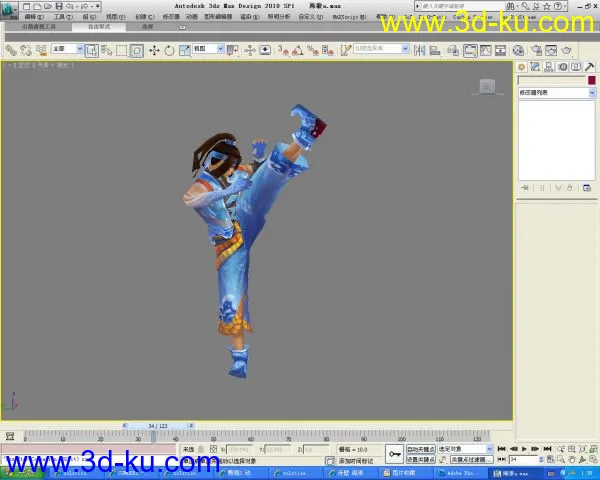Toggle Set Key mode button
This screenshot has height=480, width=600.
coord(421,459)
